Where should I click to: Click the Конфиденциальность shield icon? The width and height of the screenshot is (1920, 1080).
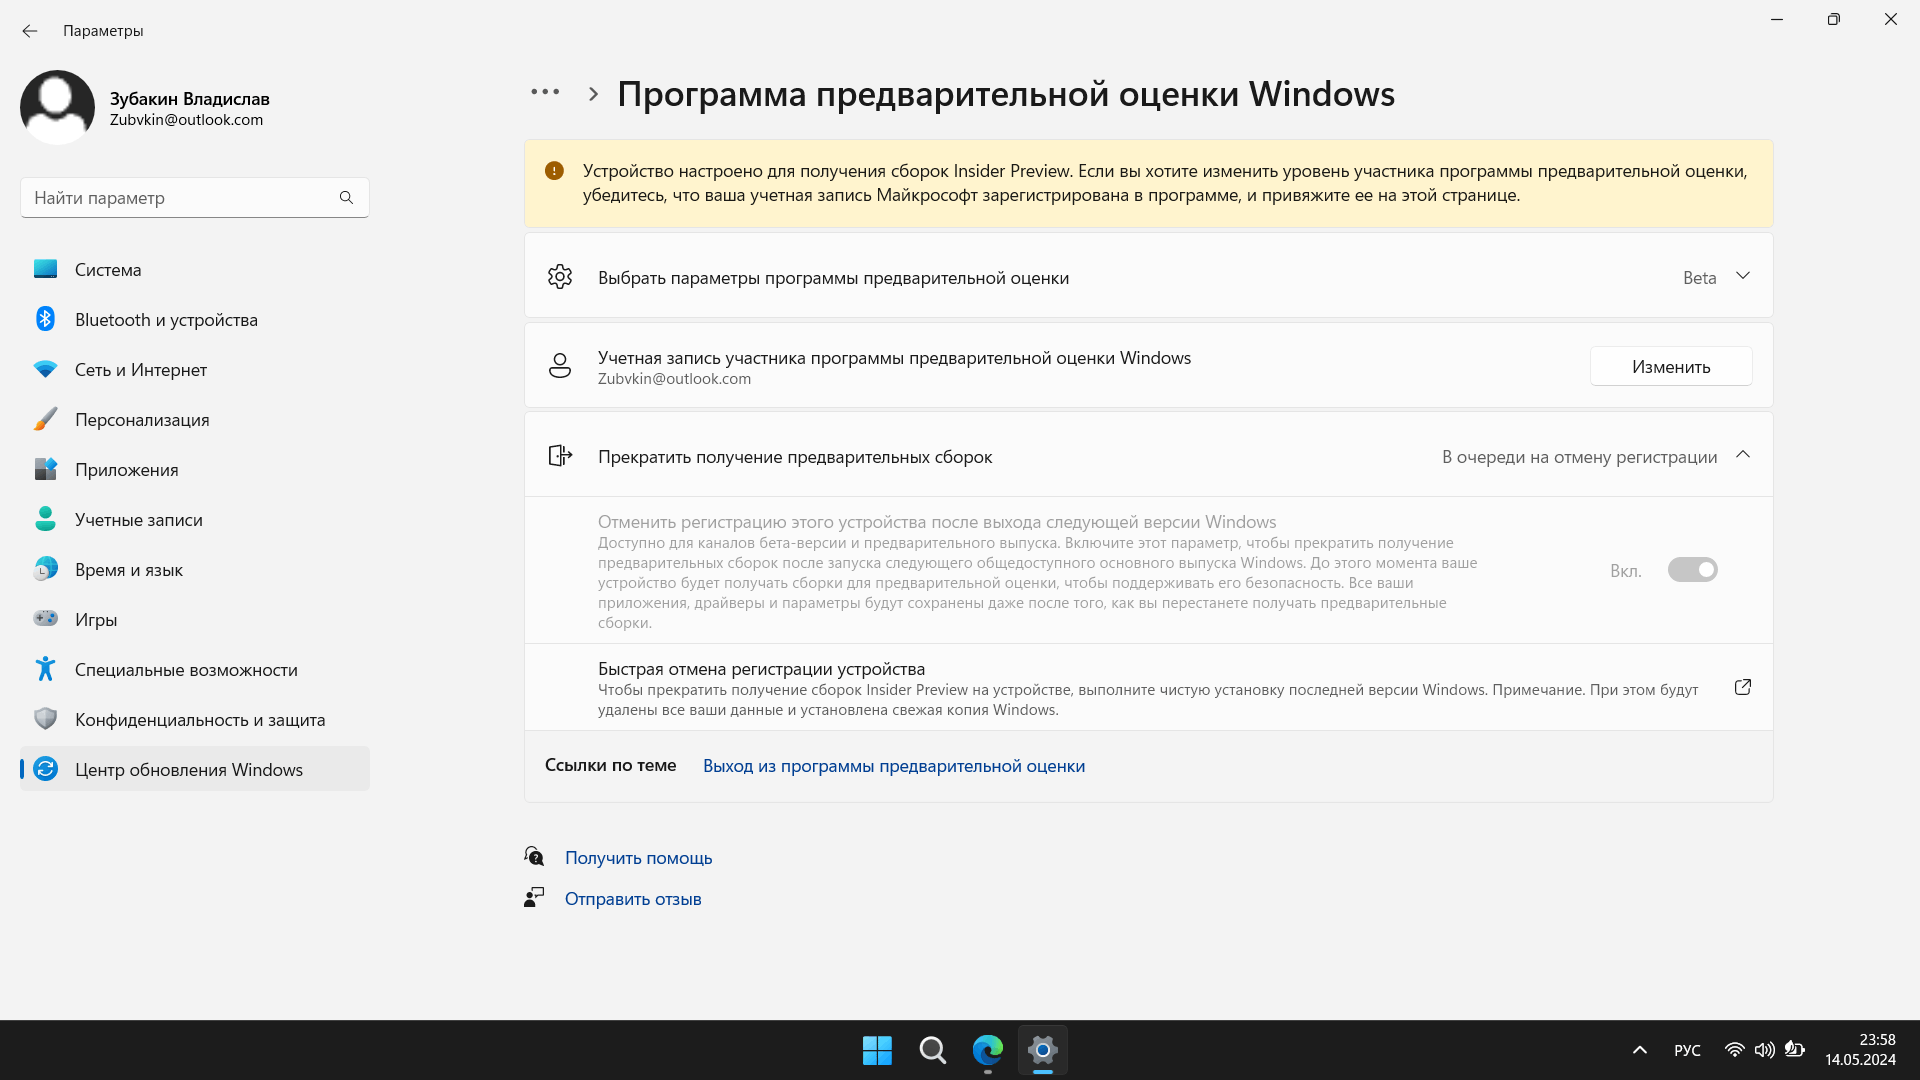pyautogui.click(x=45, y=719)
